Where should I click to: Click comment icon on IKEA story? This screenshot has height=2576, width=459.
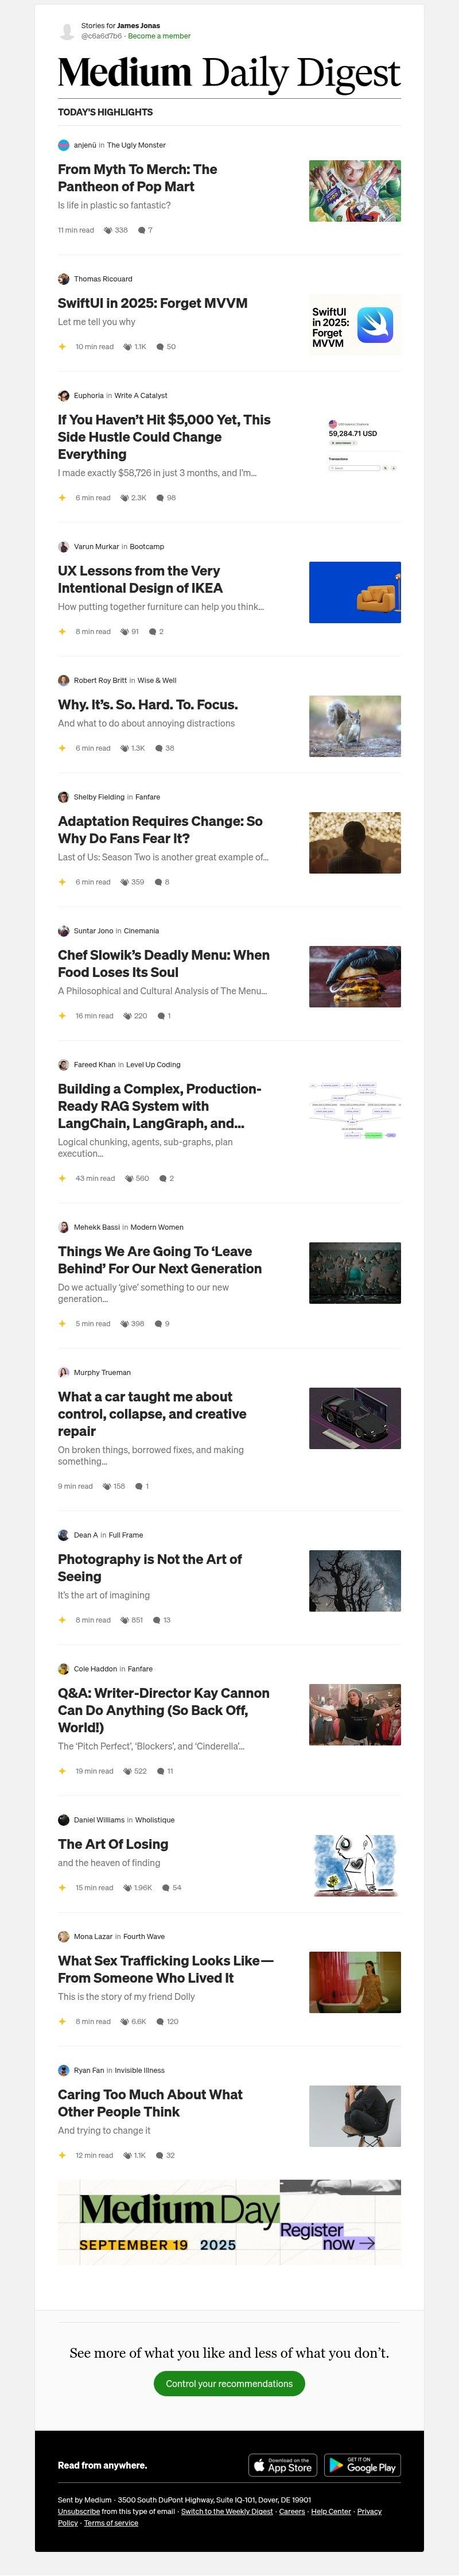(152, 632)
